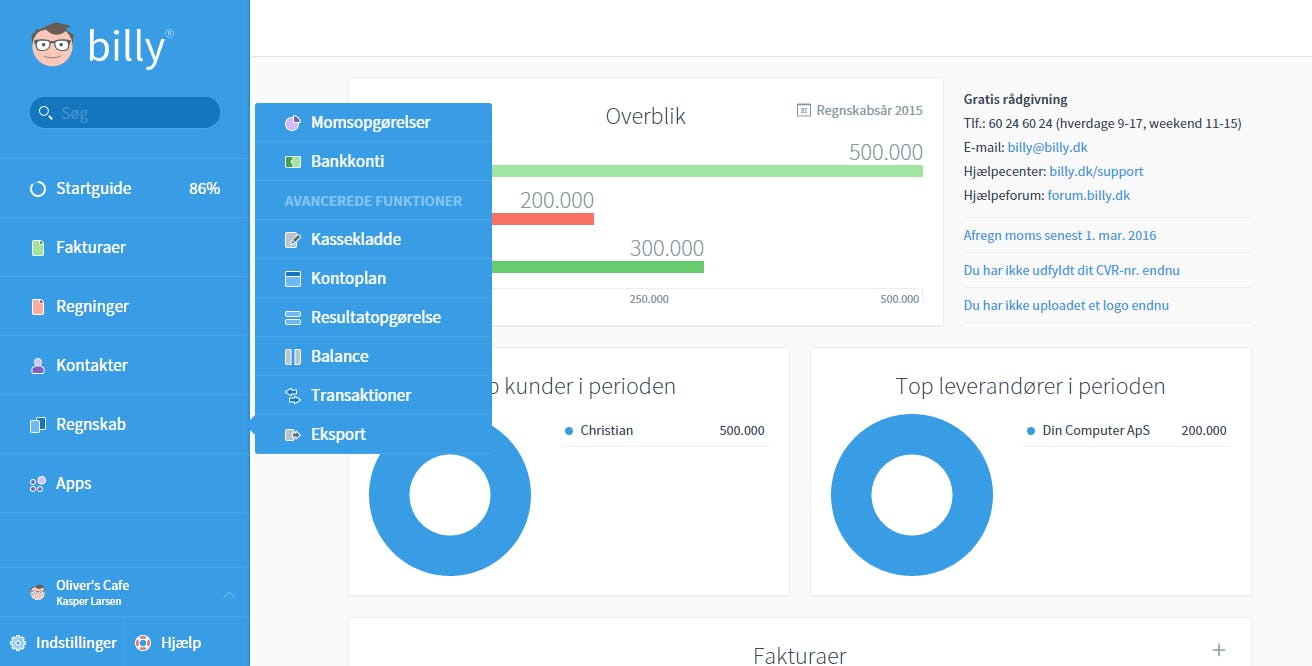Click the Resultatopgørelse icon
This screenshot has width=1312, height=666.
(x=293, y=318)
